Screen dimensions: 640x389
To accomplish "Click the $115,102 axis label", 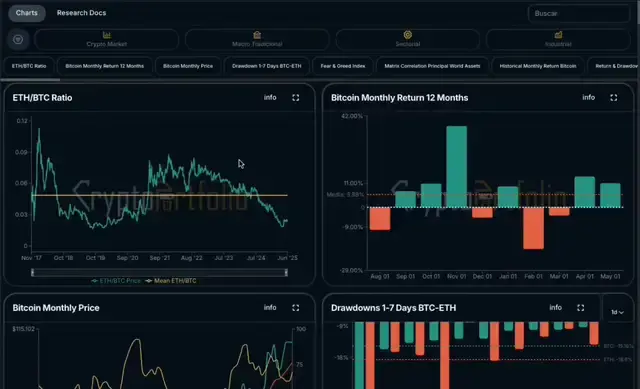I will (23, 329).
